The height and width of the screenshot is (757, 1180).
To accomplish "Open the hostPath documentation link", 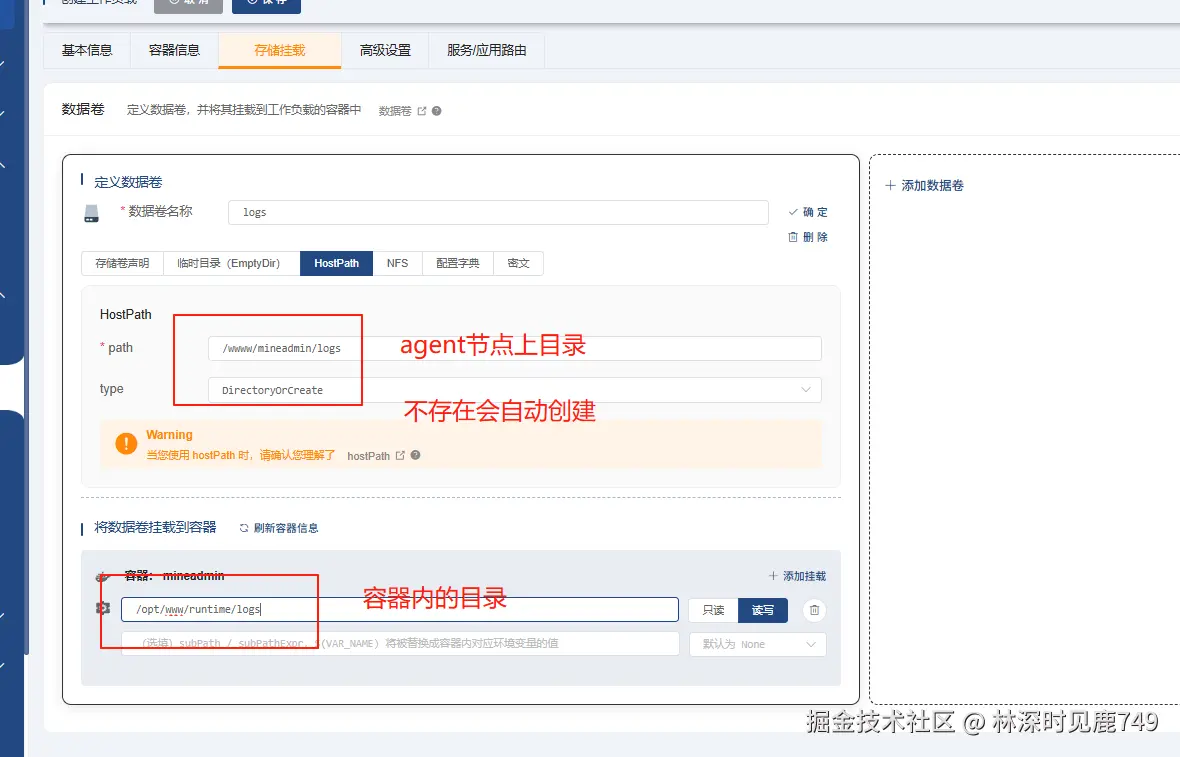I will [368, 456].
